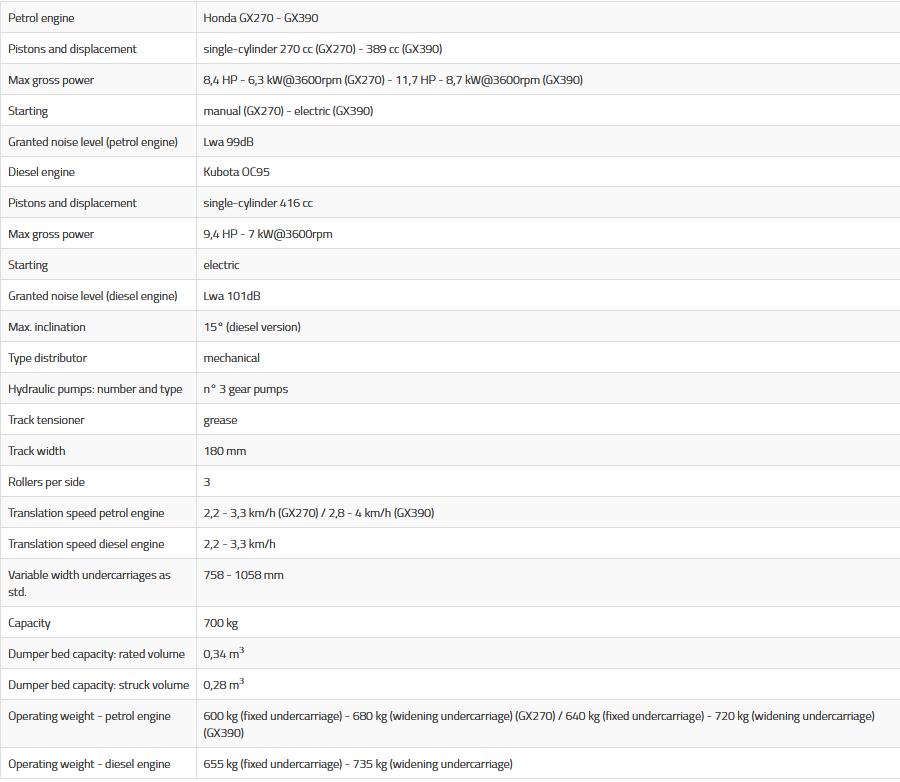Click the '700 kg' capacity value
Viewport: 900px width, 782px height.
point(221,623)
